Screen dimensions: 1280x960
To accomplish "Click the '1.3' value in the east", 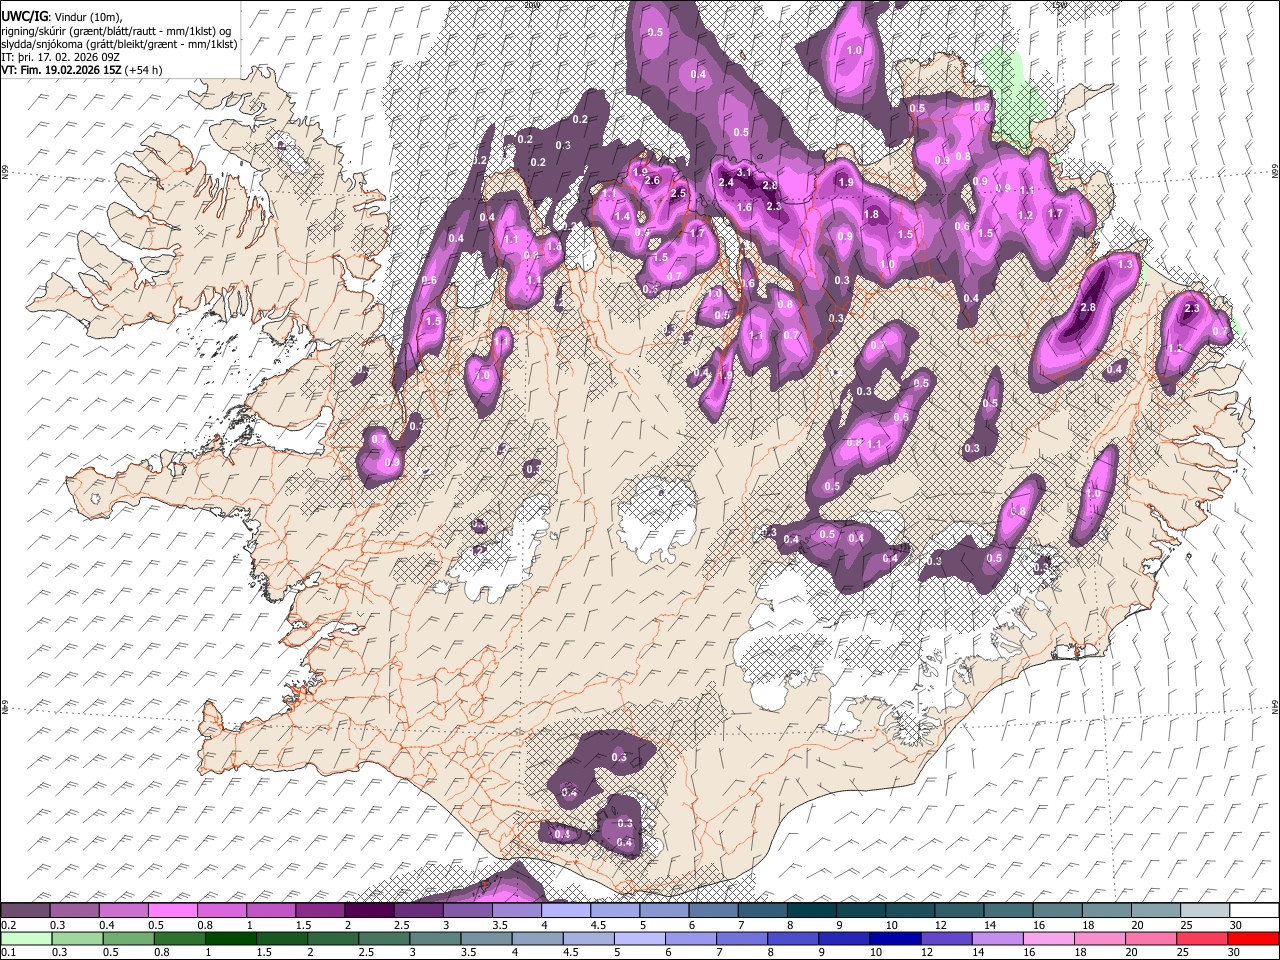I will [x=1126, y=264].
